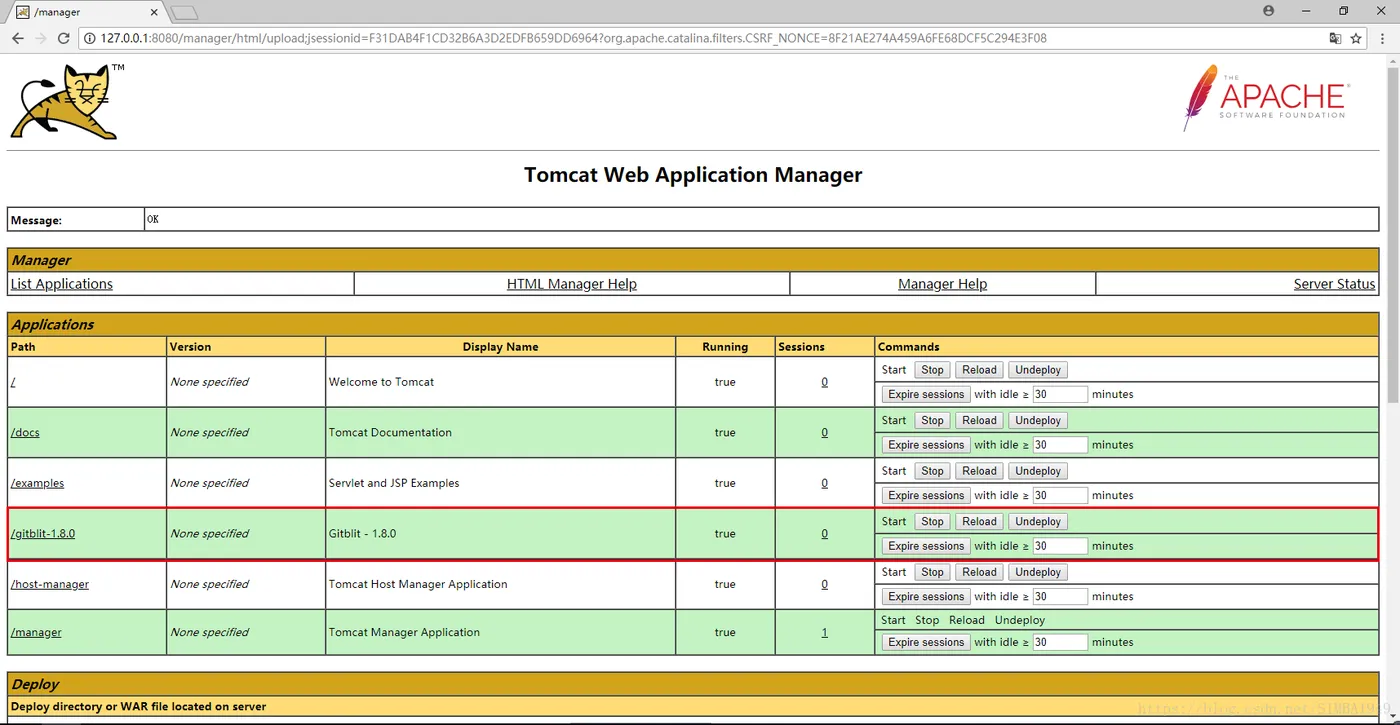Image resolution: width=1400 pixels, height=725 pixels.
Task: Undeploy the gitblit-1.8.0 application
Action: pos(1038,522)
